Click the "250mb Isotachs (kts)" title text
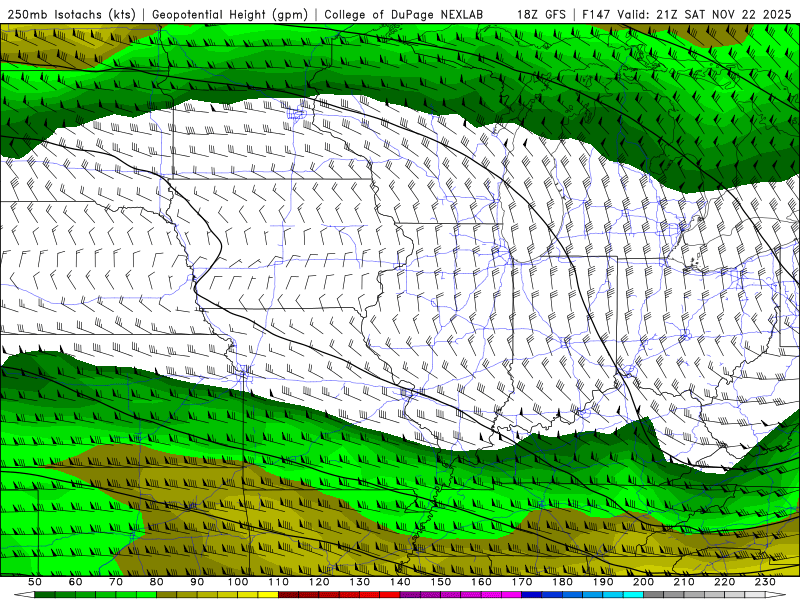 point(72,14)
